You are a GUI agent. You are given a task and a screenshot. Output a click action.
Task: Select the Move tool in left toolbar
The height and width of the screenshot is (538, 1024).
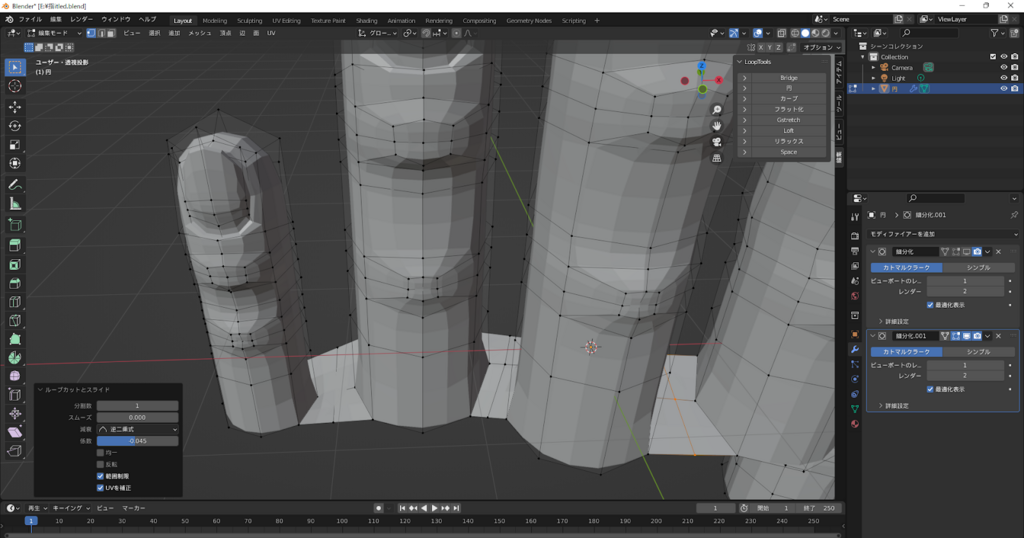[x=15, y=106]
